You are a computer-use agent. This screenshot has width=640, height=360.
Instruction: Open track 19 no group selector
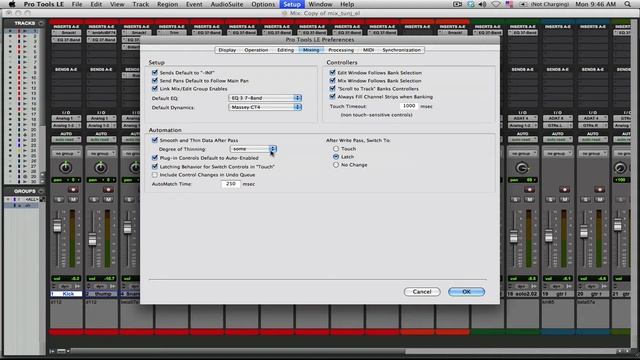558,153
